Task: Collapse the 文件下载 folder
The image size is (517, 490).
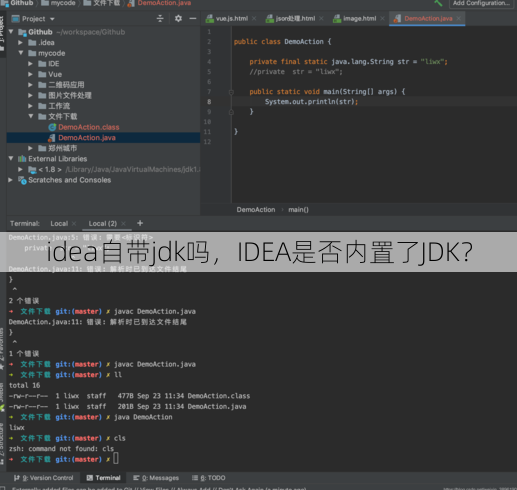Action: click(x=30, y=116)
